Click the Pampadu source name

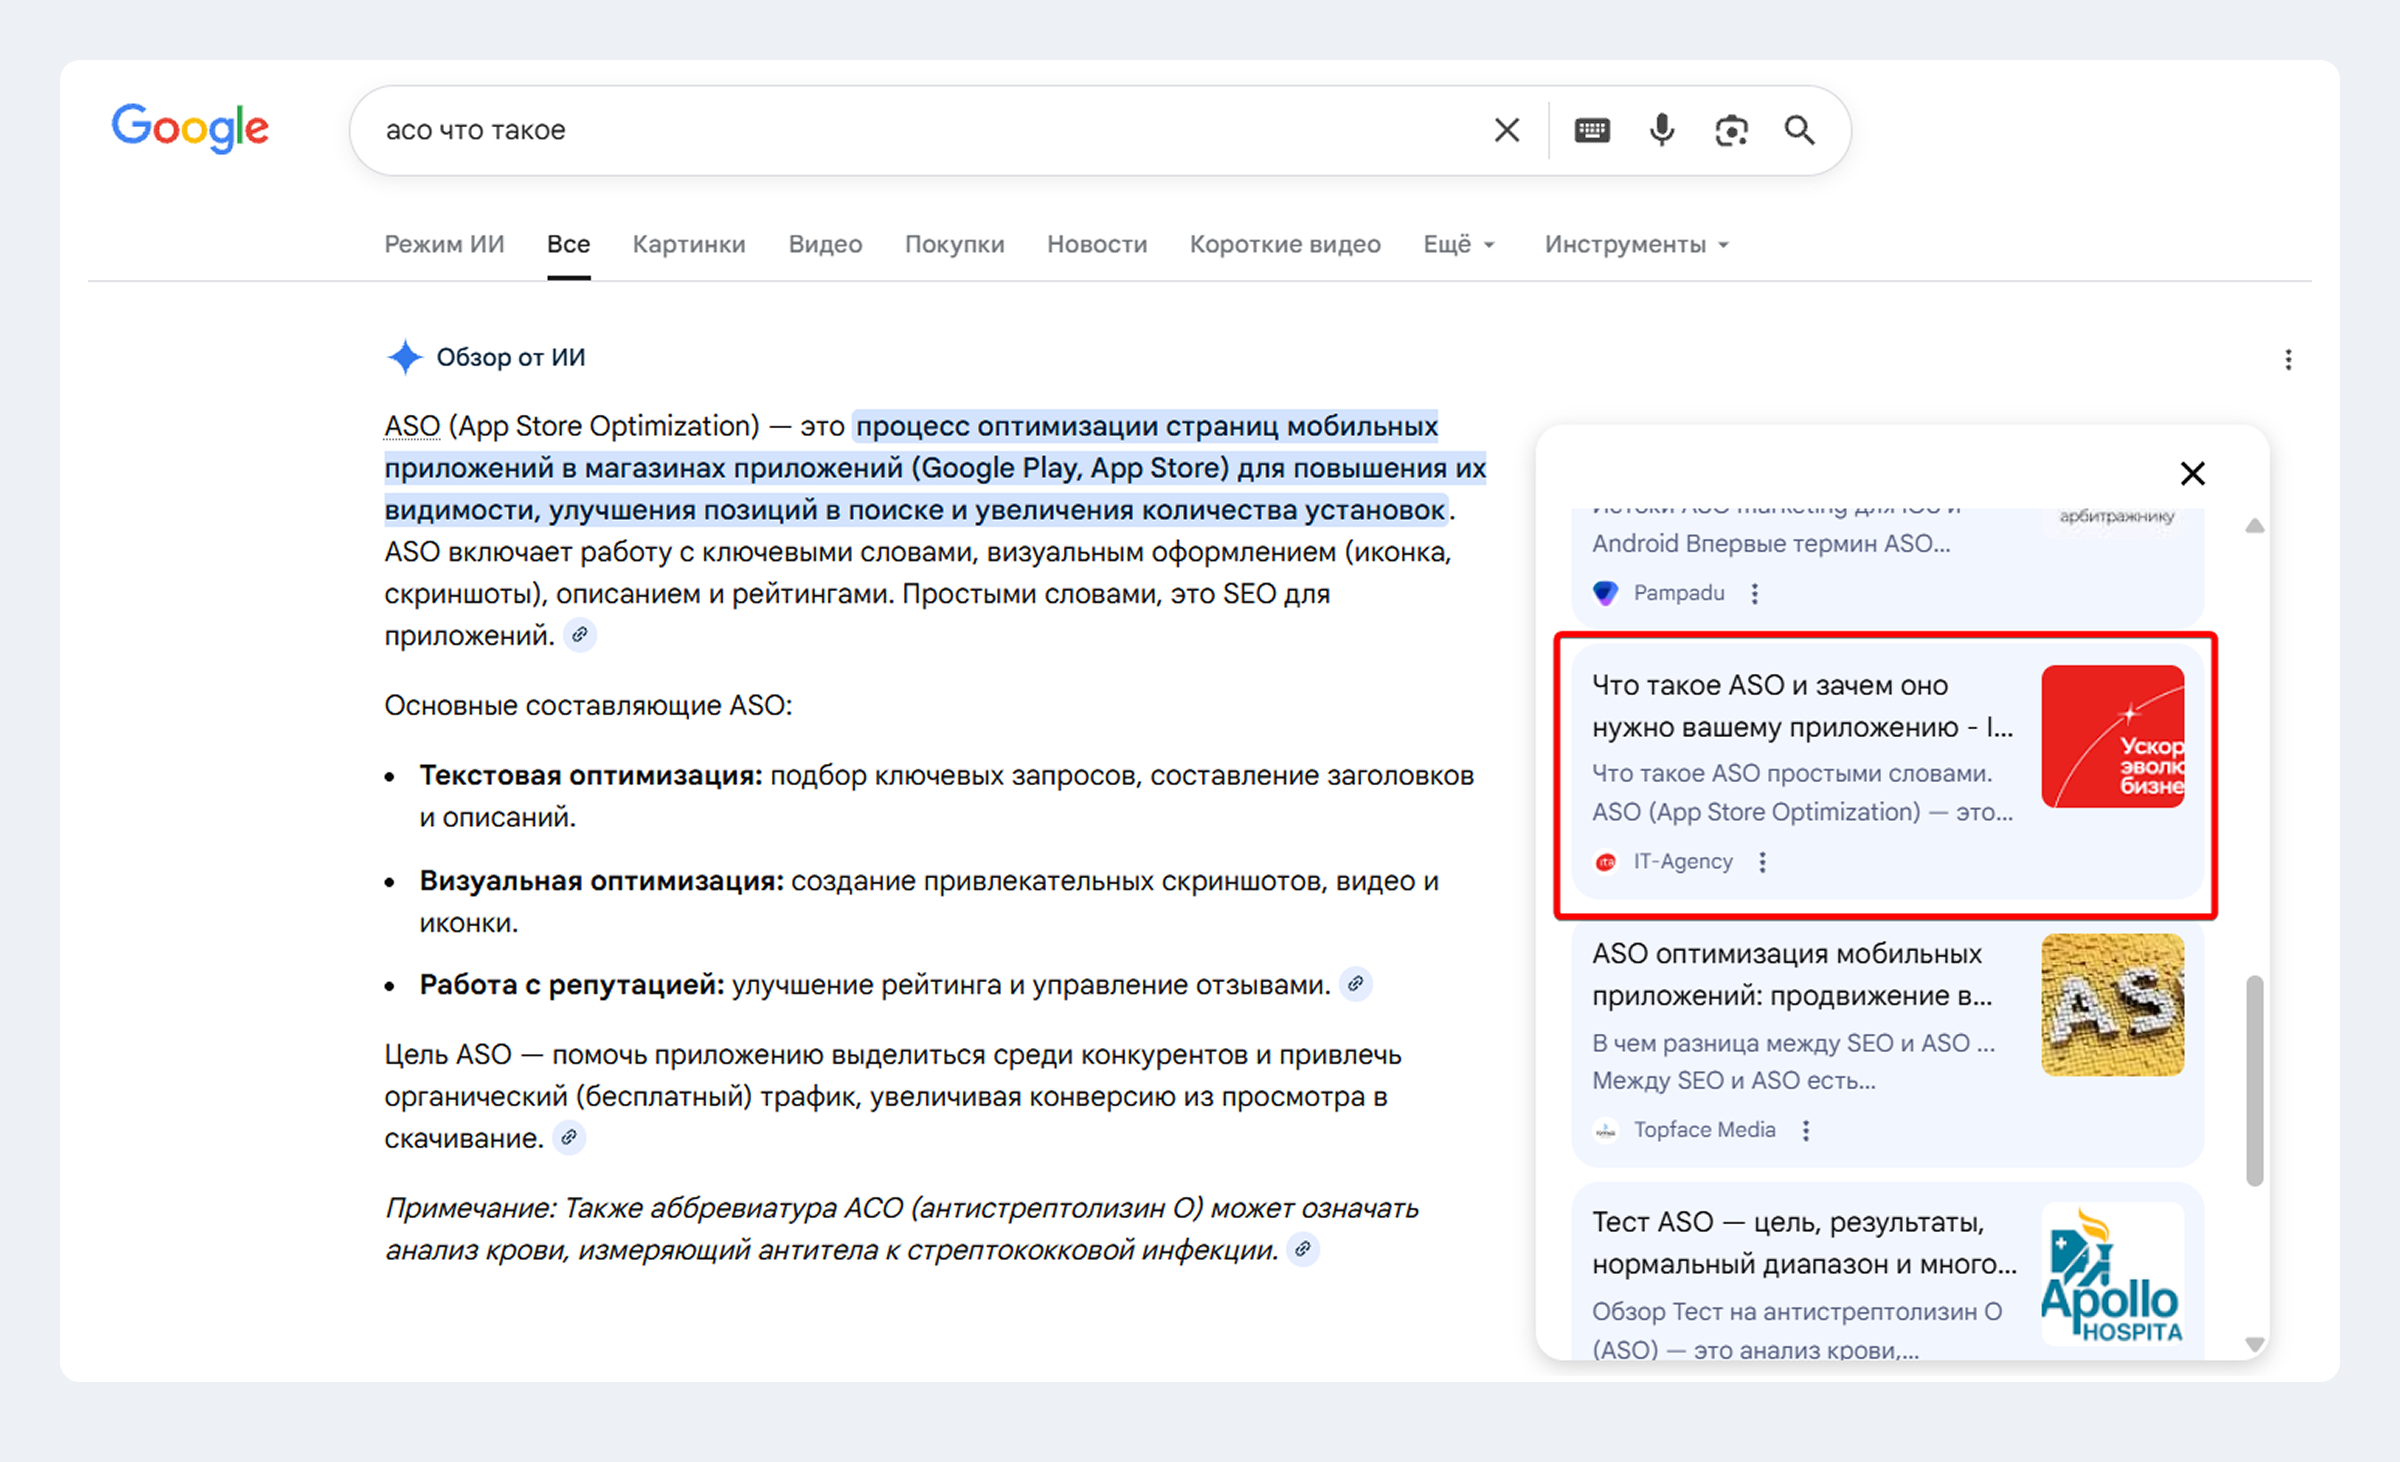coord(1679,593)
